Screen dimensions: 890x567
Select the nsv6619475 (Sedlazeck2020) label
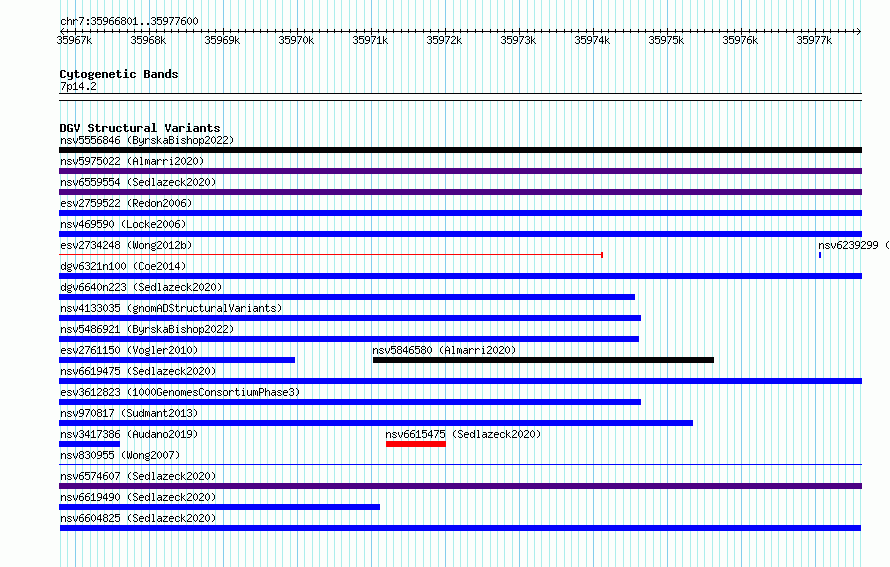coord(138,371)
